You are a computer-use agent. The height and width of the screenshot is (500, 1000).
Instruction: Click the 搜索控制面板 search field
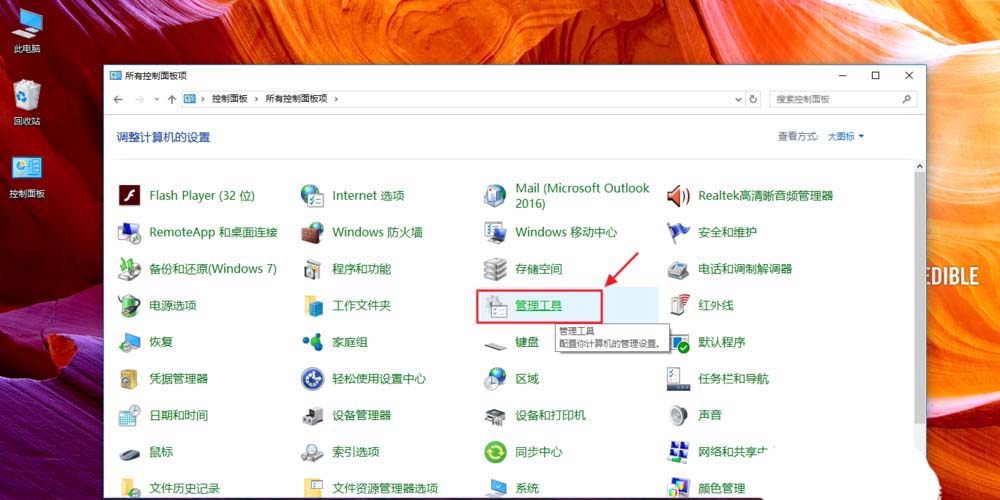tap(842, 99)
